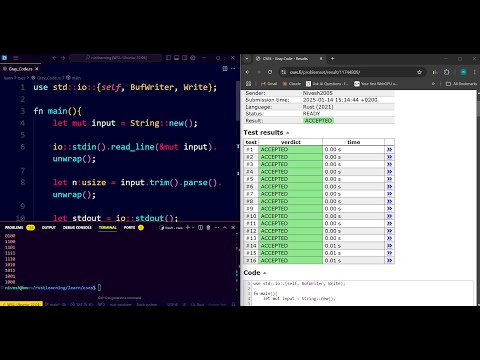Open a new Chrome tab
The image size is (480, 360).
click(x=332, y=59)
